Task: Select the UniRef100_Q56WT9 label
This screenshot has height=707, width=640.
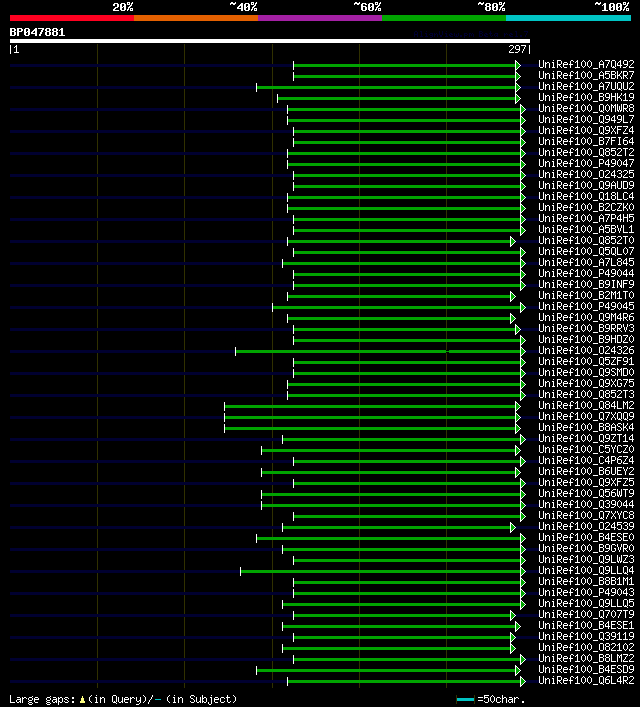Action: tap(586, 493)
